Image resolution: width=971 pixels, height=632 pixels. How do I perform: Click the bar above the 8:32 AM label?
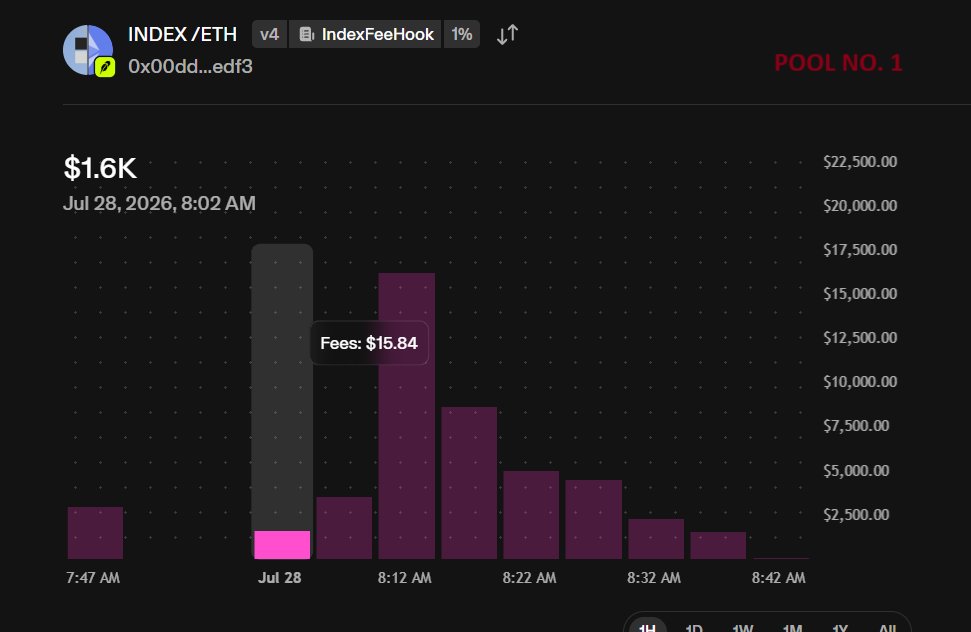656,539
